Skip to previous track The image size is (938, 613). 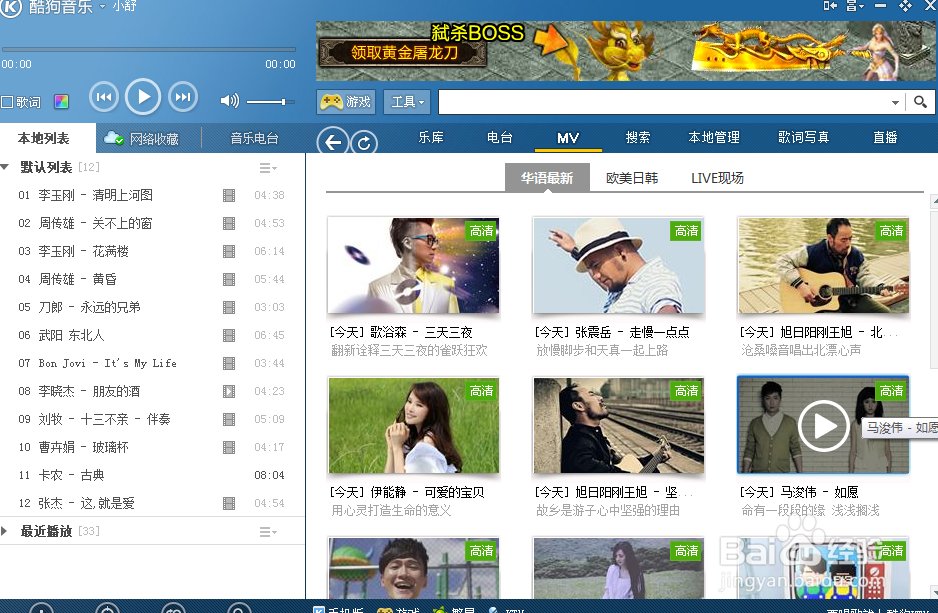tap(104, 97)
